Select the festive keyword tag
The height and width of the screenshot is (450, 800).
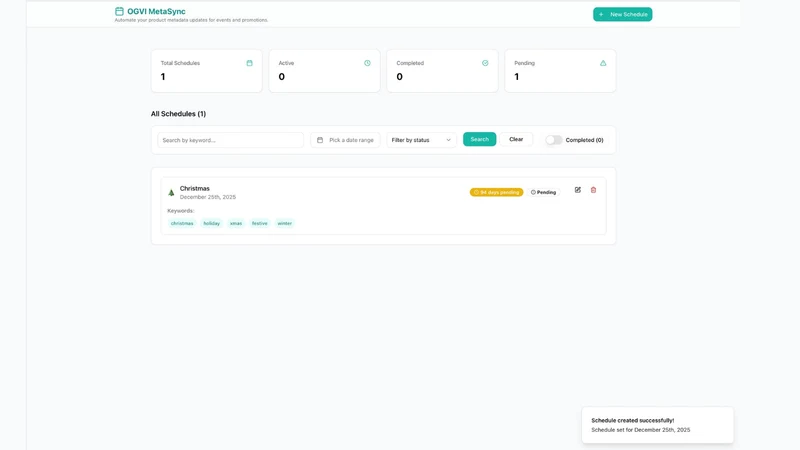click(260, 223)
